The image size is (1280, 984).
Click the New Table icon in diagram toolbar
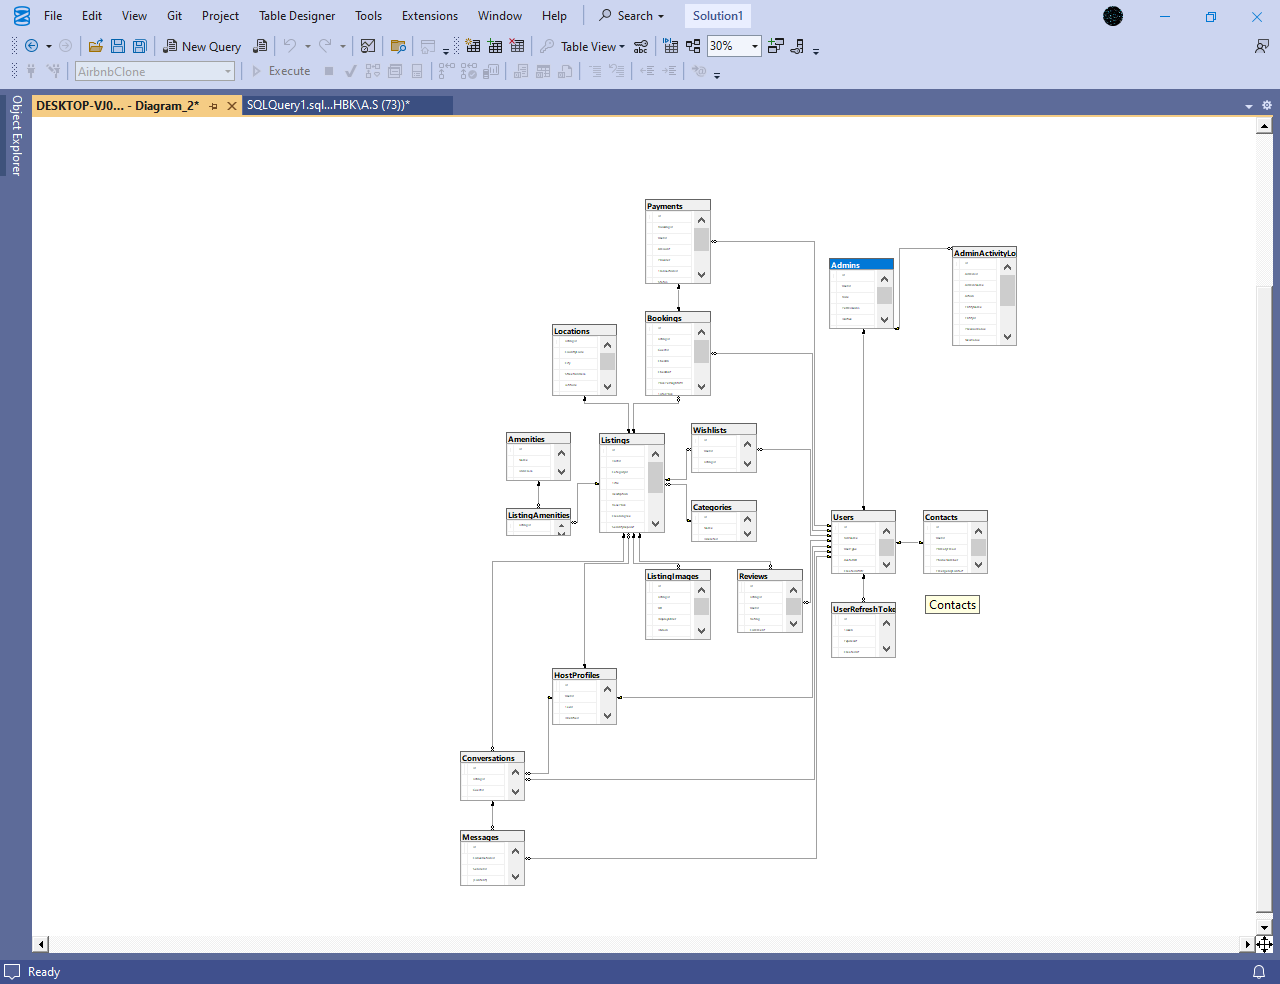click(473, 46)
